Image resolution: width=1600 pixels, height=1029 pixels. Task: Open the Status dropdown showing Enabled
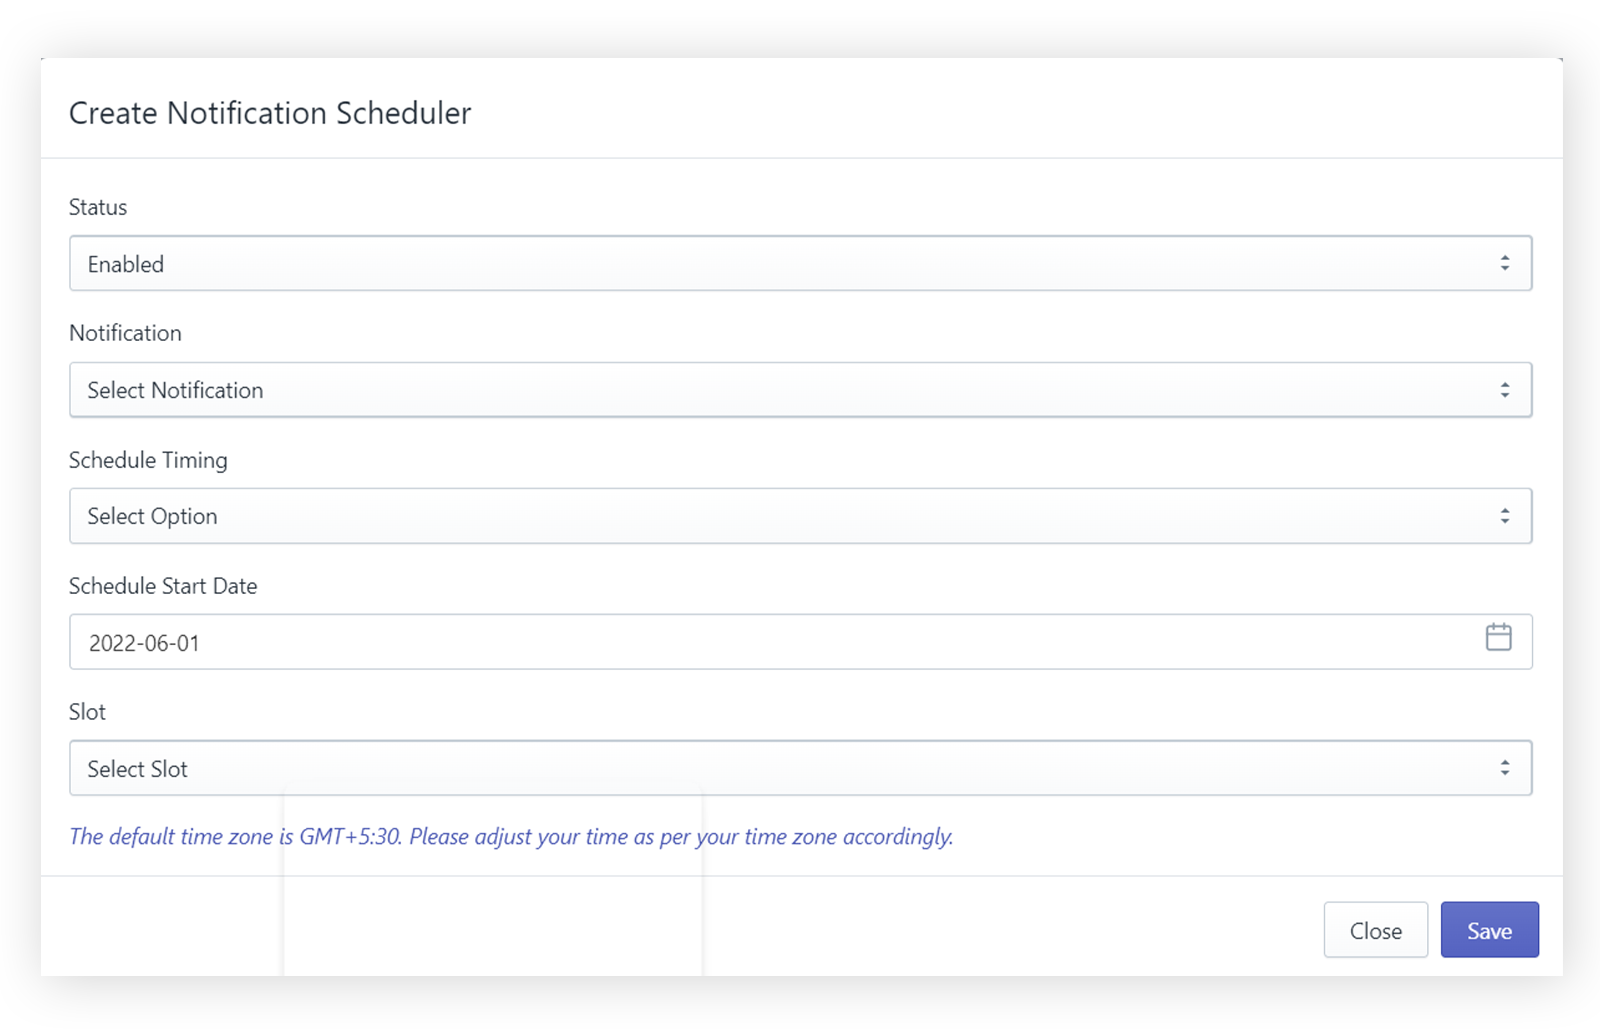click(x=780, y=264)
